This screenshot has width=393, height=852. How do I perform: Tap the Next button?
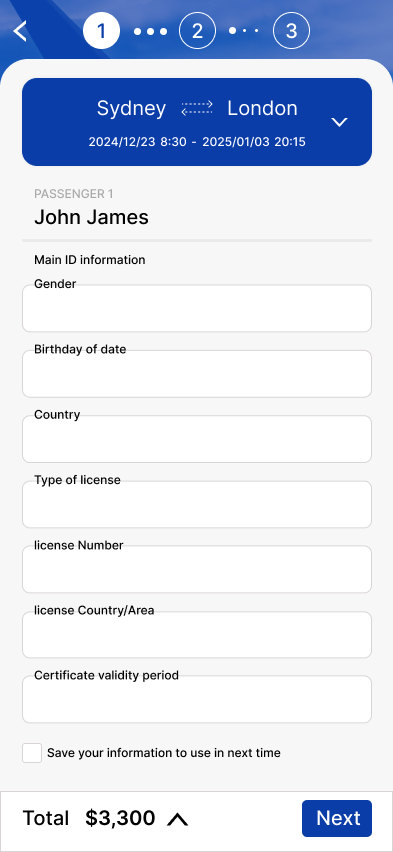[337, 818]
